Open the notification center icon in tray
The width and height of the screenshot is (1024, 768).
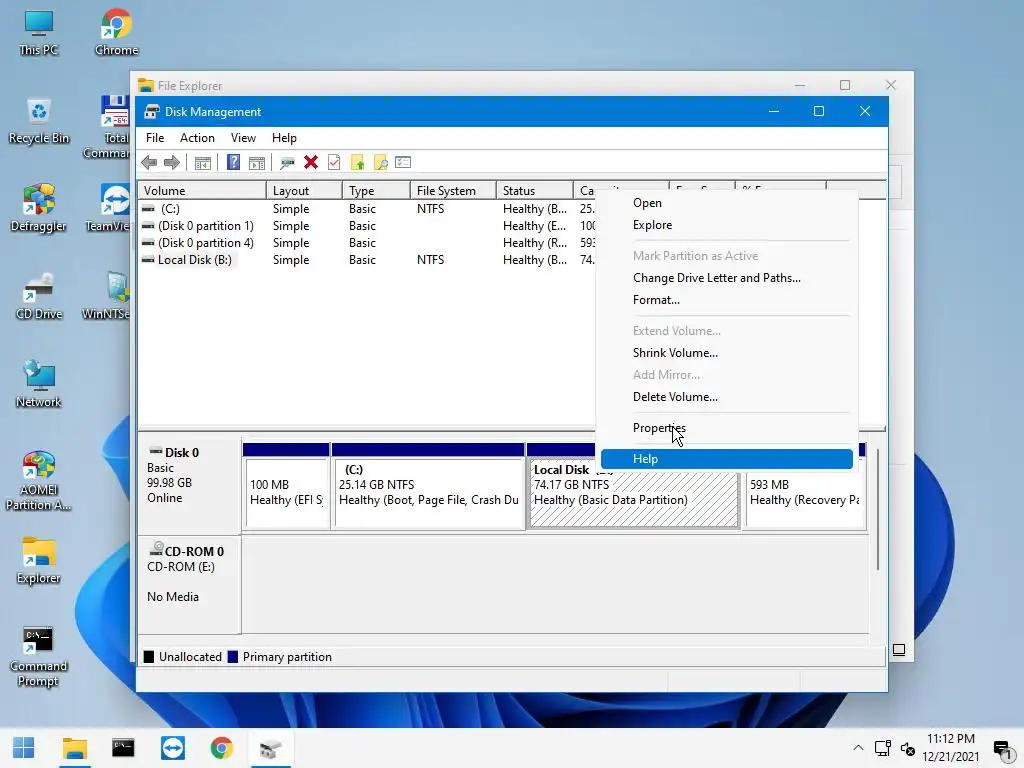pyautogui.click(x=1002, y=748)
